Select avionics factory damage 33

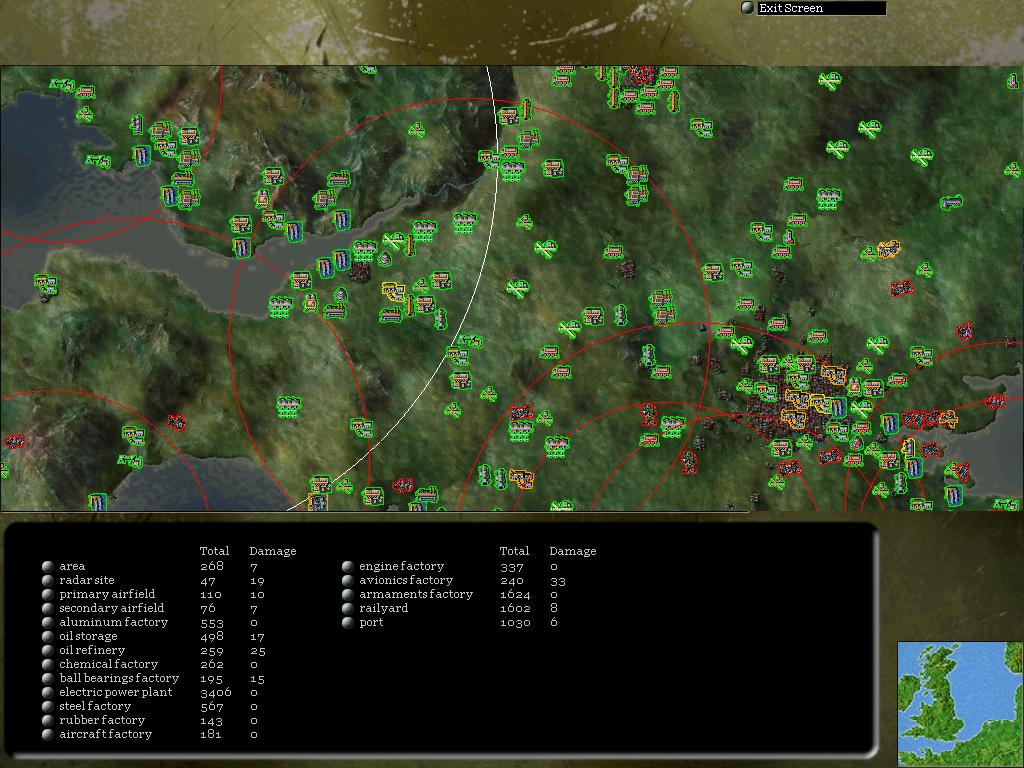[558, 581]
